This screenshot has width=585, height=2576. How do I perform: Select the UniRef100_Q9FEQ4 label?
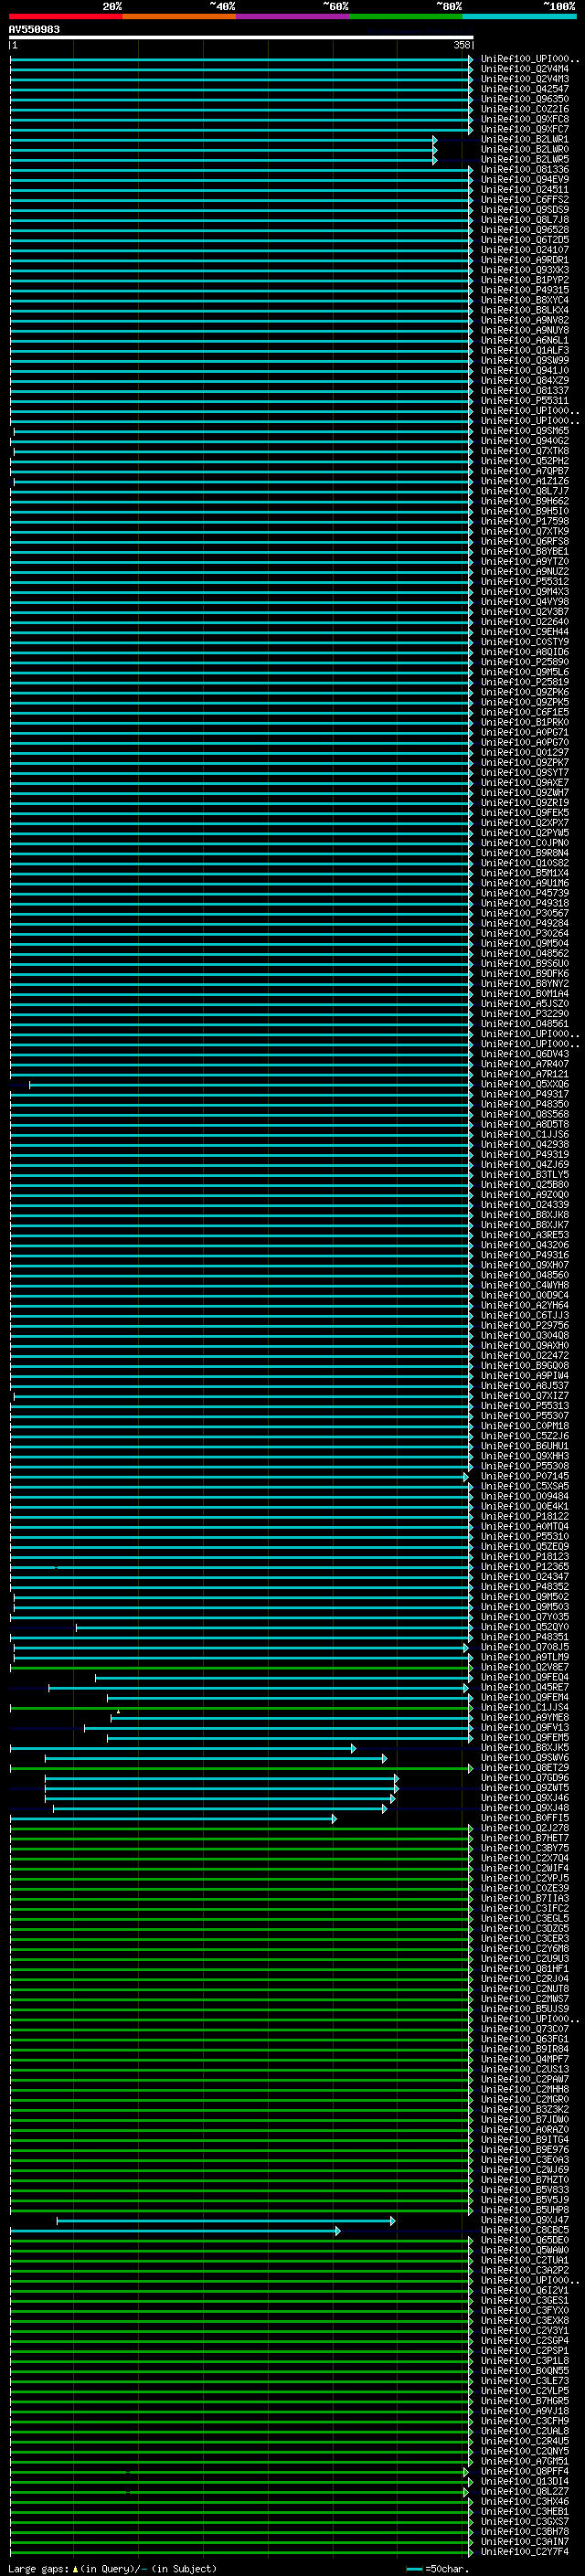click(525, 1677)
